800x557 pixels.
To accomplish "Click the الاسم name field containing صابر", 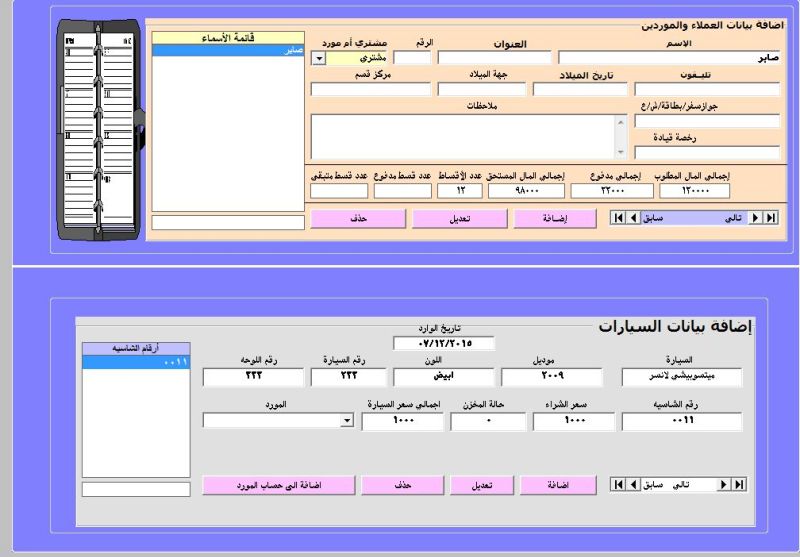I will click(x=669, y=57).
